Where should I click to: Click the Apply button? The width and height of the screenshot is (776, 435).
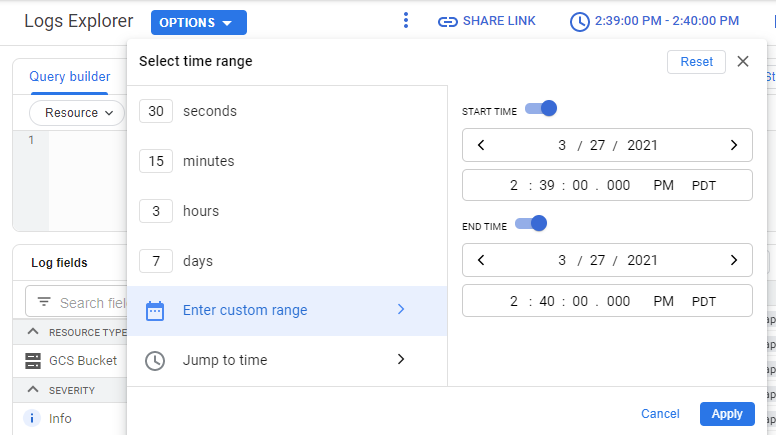pos(727,414)
